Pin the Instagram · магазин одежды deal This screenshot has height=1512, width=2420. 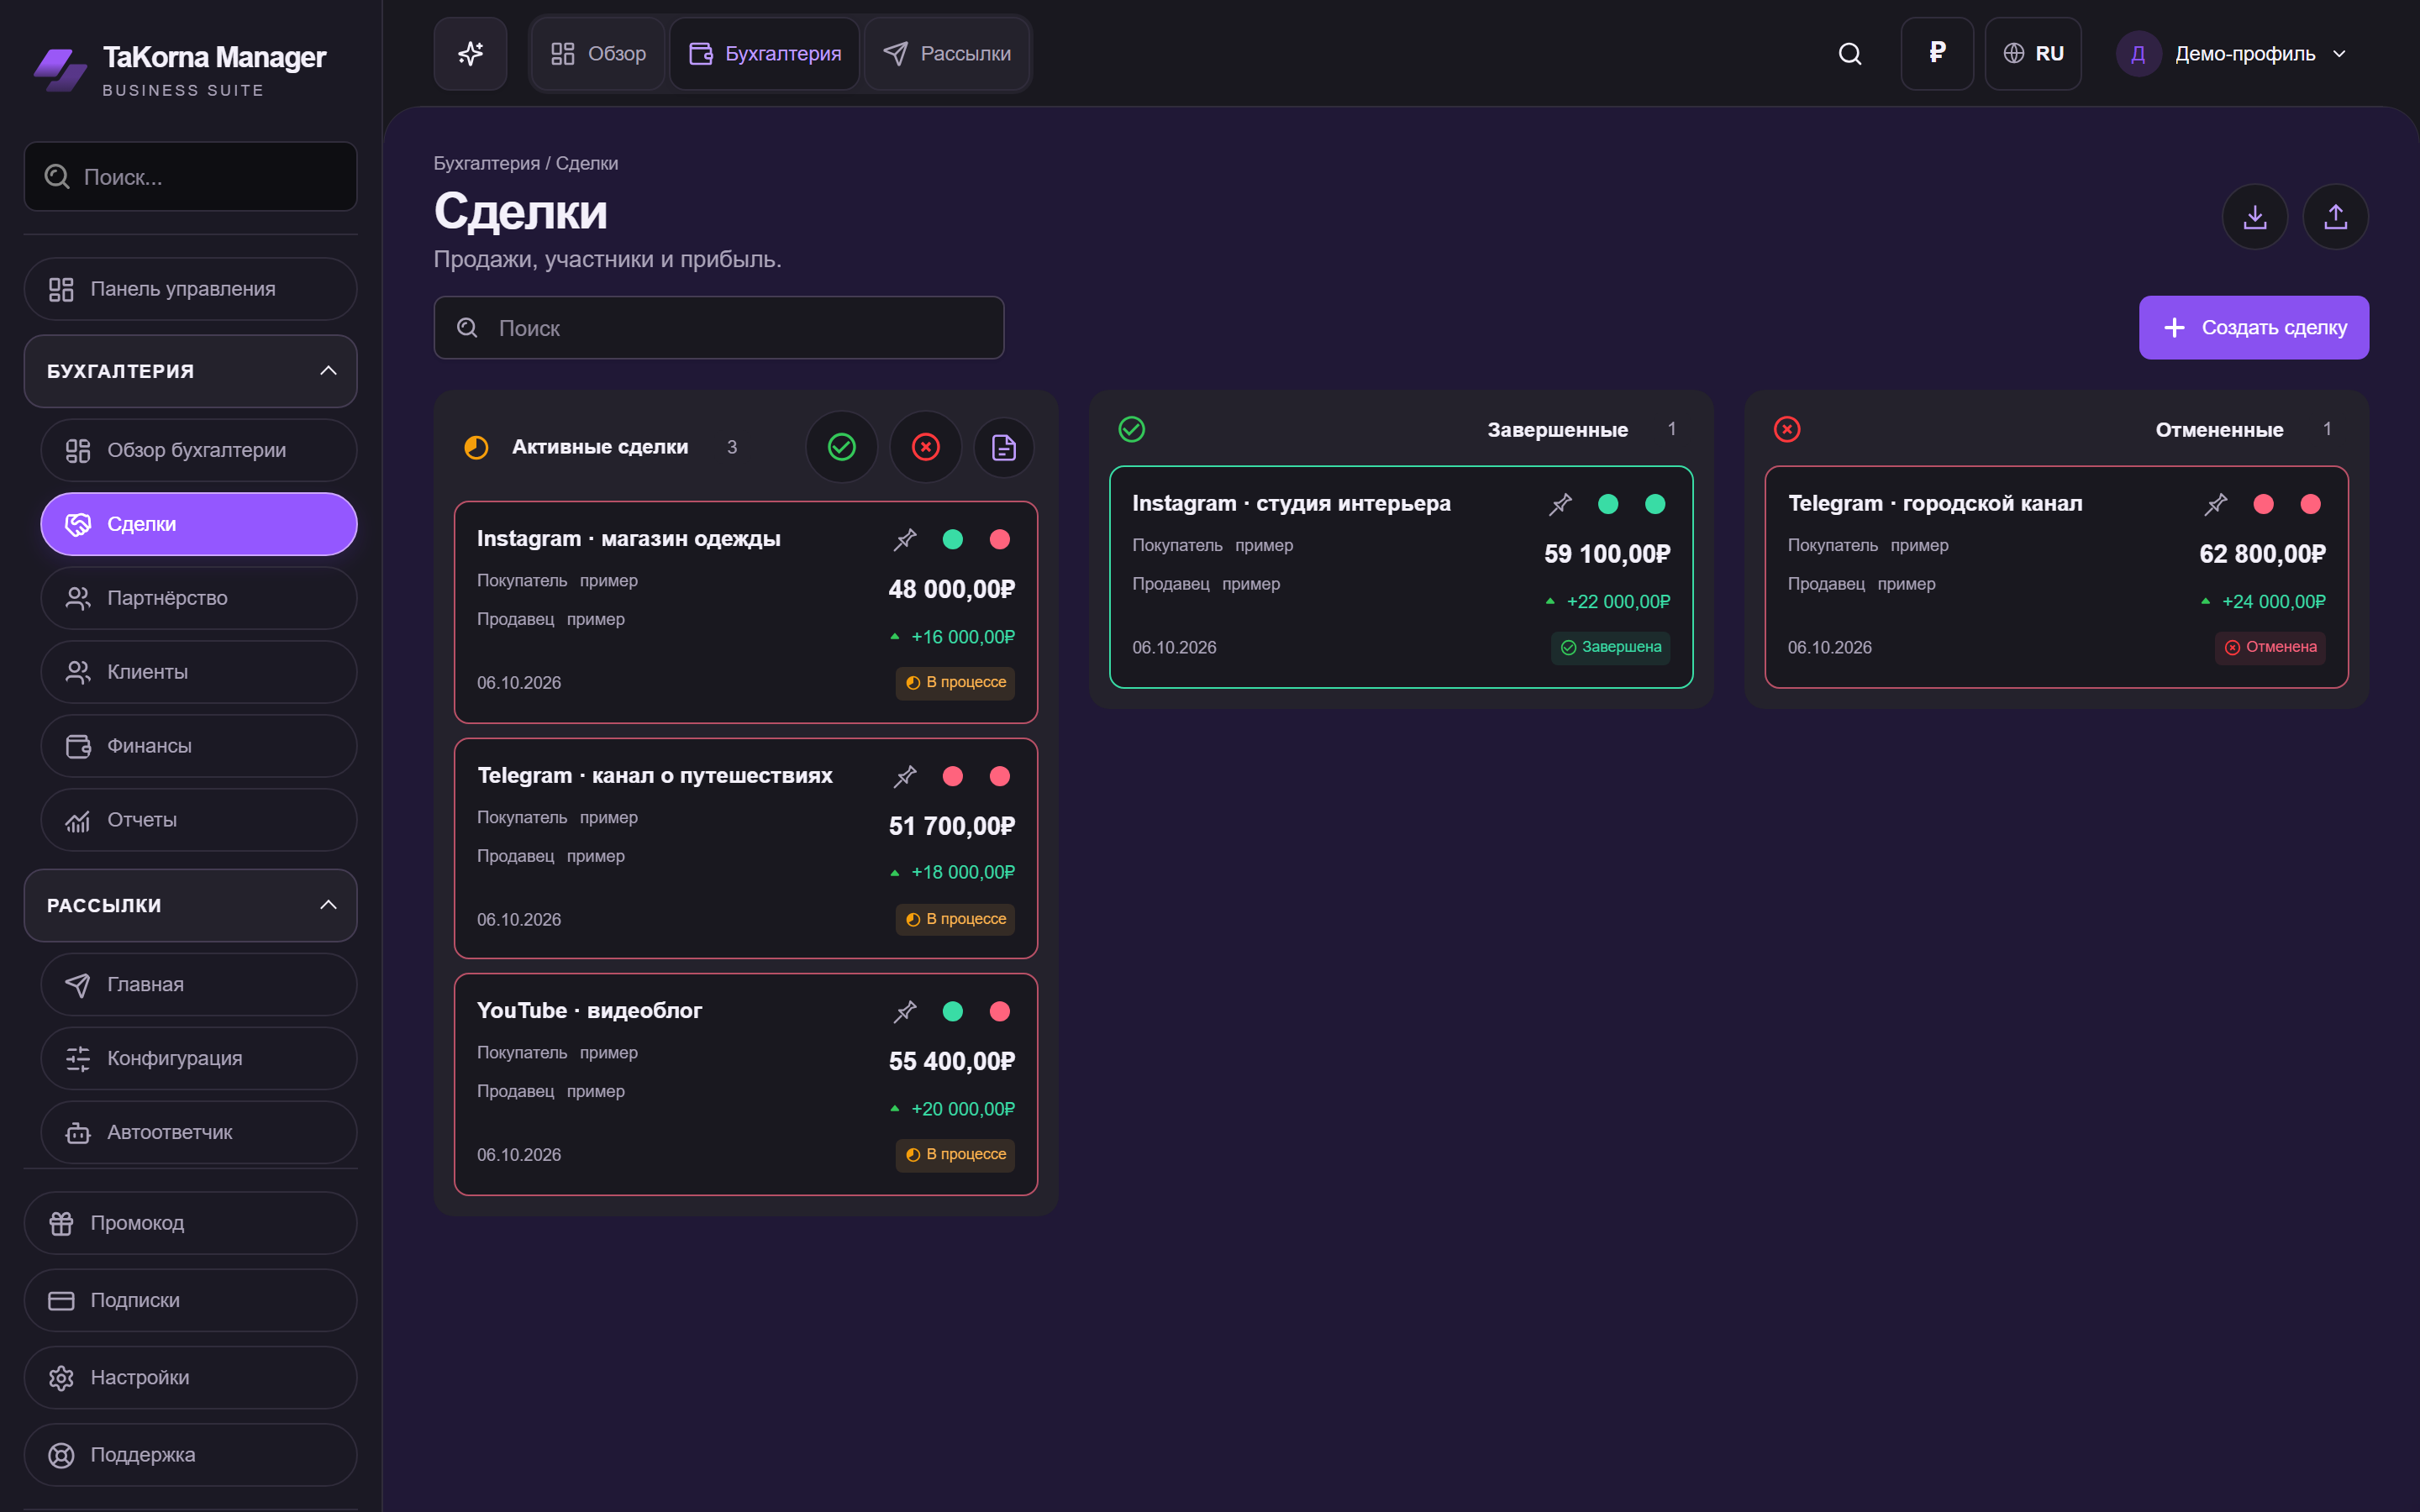coord(905,539)
